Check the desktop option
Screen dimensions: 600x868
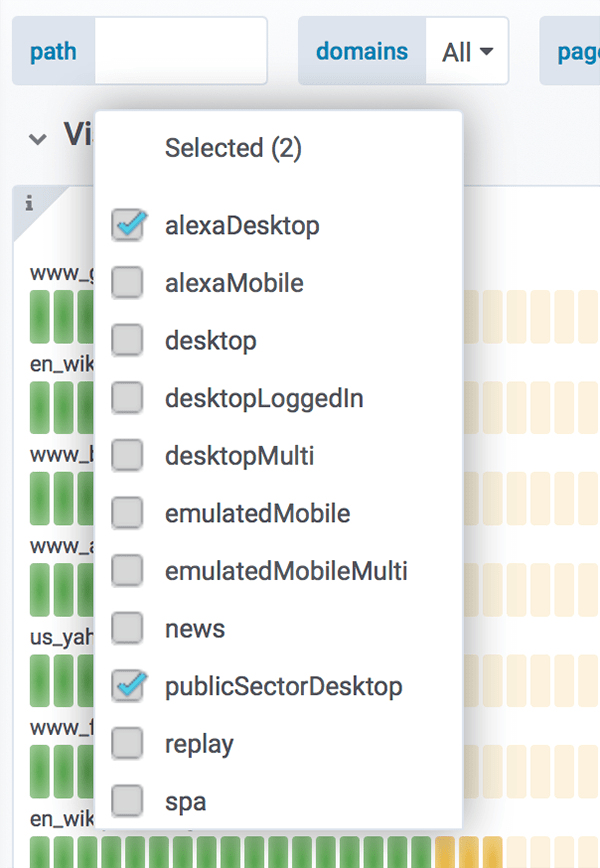128,341
